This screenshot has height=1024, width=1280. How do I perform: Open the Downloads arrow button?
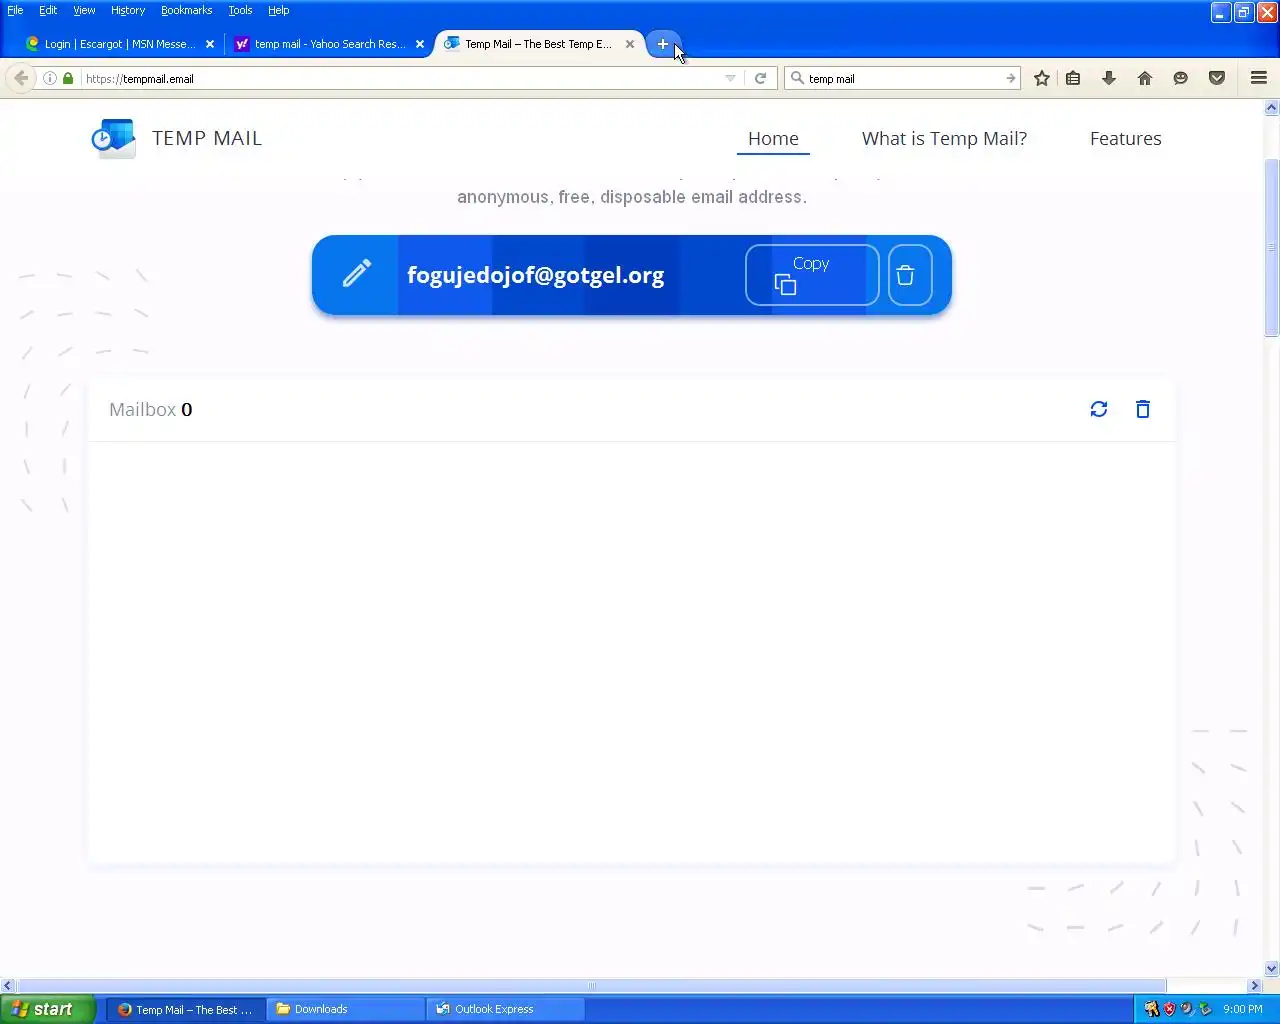pos(1109,78)
